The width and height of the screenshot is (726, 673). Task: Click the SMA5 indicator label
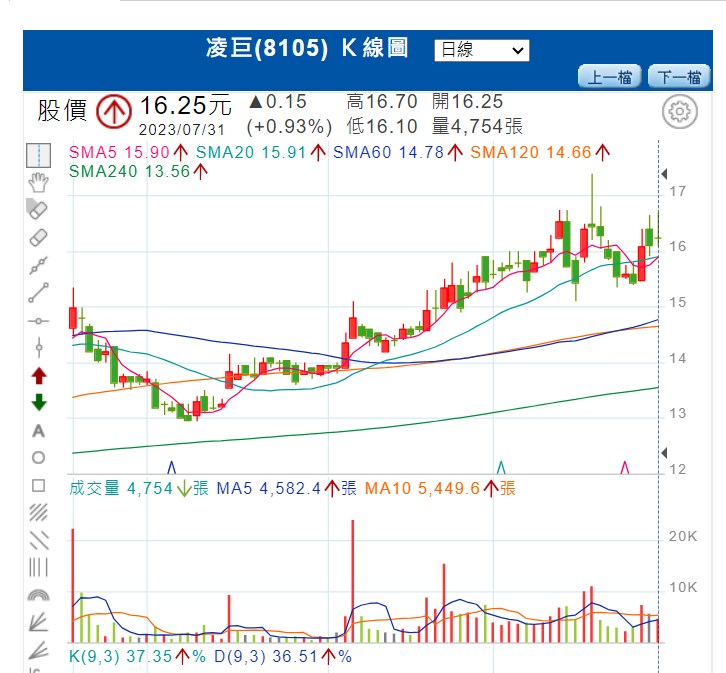click(120, 152)
